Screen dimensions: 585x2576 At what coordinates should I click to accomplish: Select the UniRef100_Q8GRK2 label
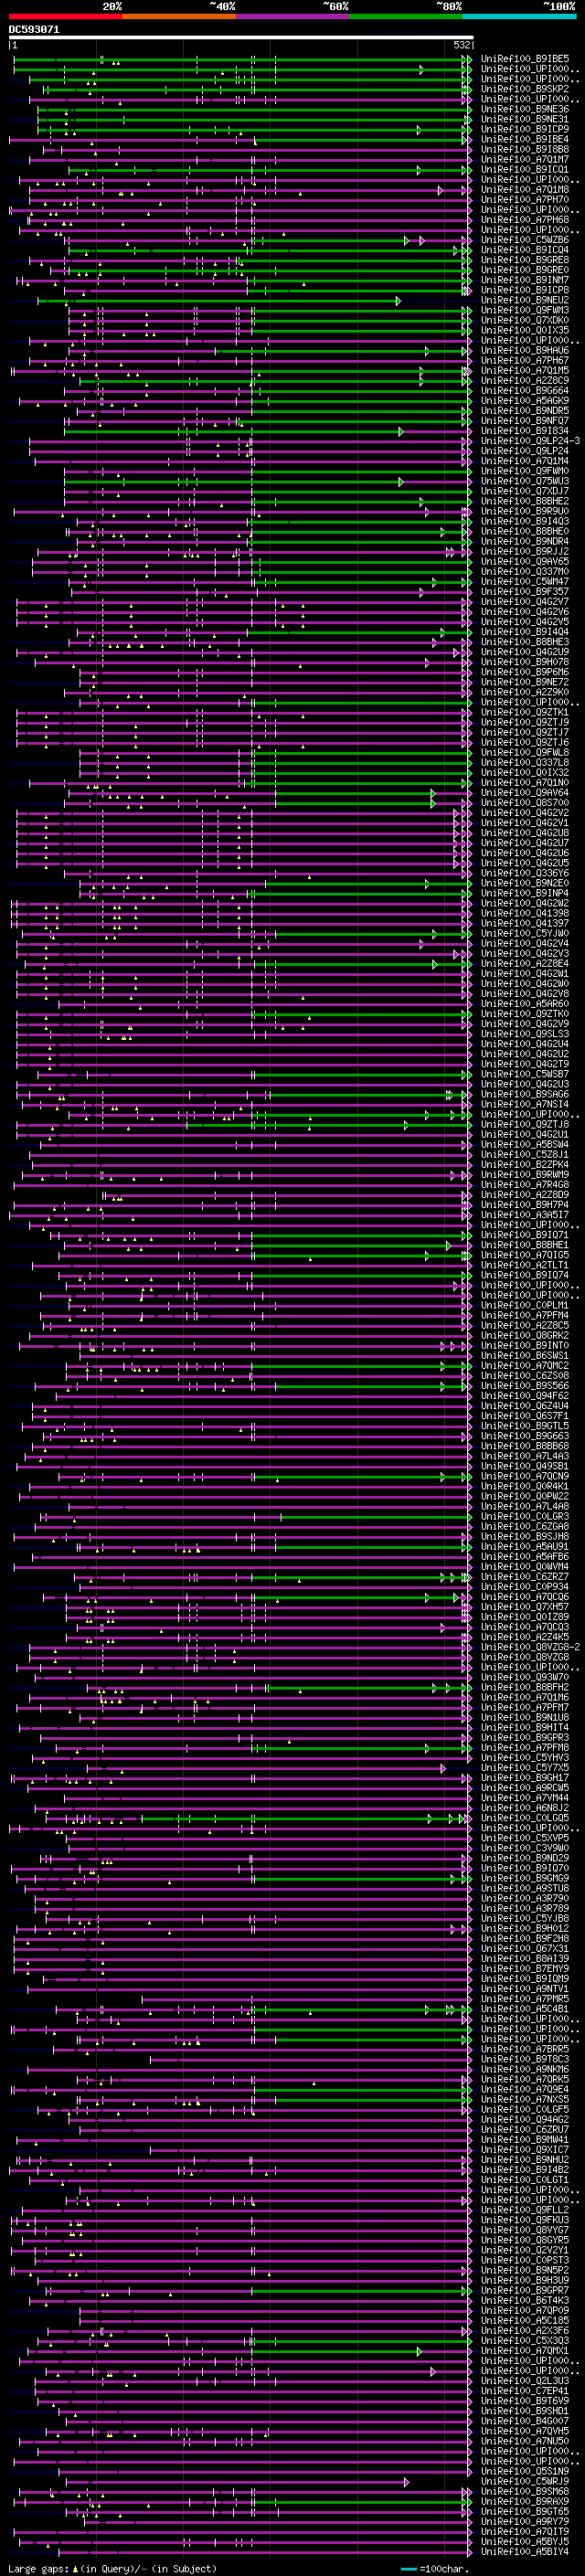tap(525, 1335)
